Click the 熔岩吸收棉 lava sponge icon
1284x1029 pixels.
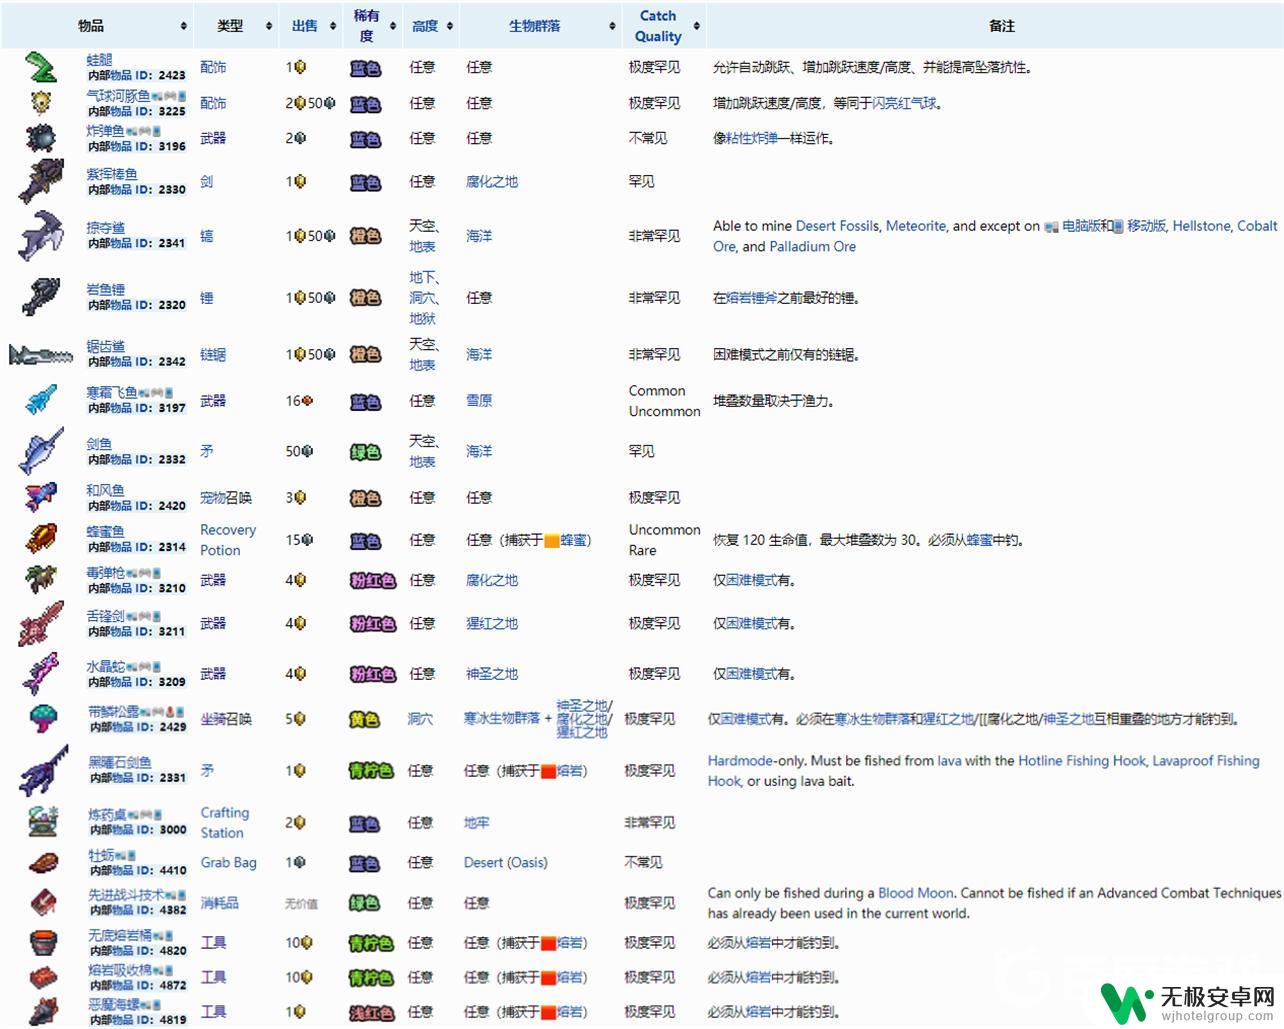[45, 977]
